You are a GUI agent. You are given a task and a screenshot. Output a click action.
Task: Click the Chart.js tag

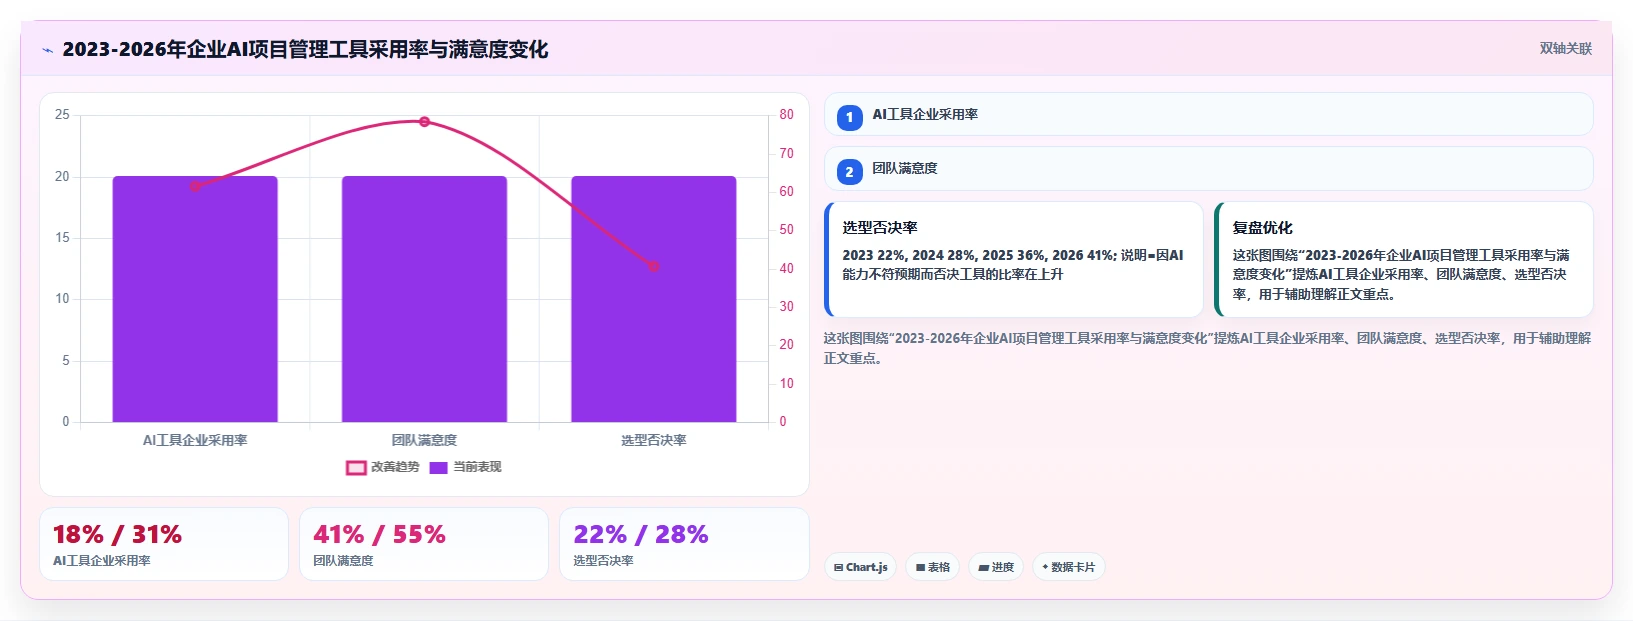point(860,567)
